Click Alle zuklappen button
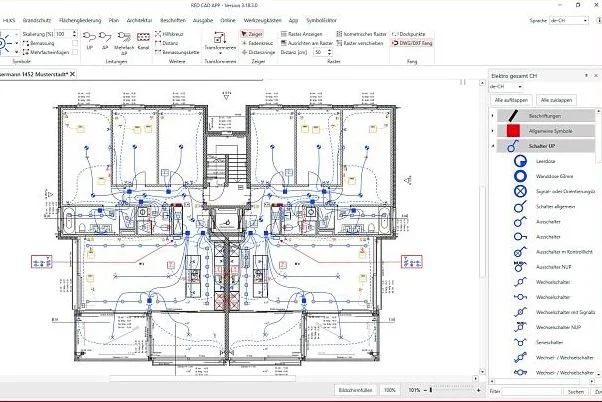 (556, 100)
